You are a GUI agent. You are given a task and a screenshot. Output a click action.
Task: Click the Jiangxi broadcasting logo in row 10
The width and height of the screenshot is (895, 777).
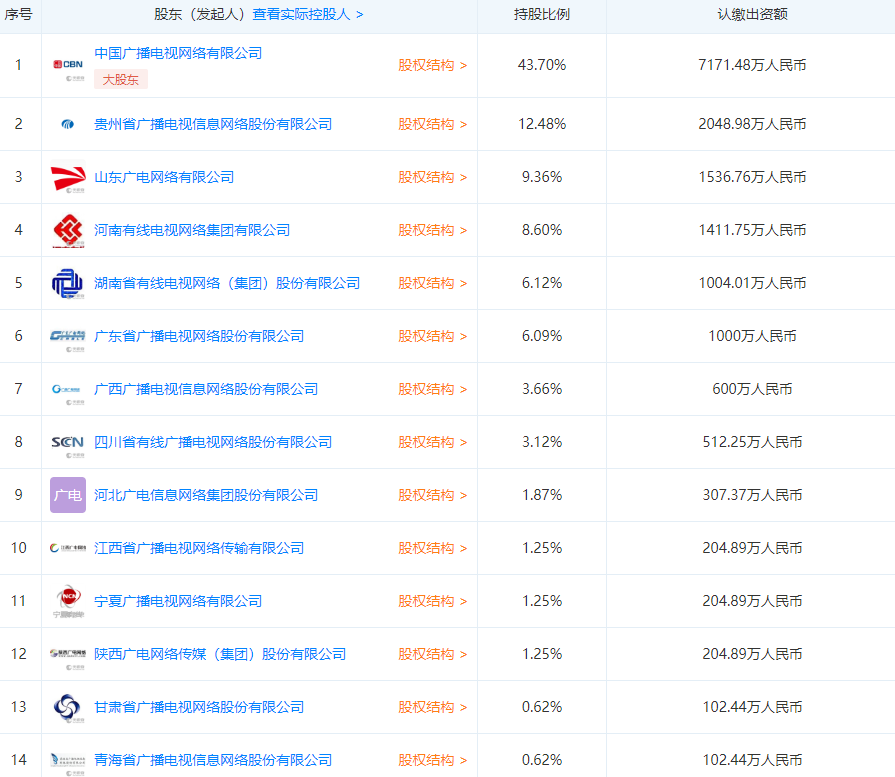click(68, 548)
